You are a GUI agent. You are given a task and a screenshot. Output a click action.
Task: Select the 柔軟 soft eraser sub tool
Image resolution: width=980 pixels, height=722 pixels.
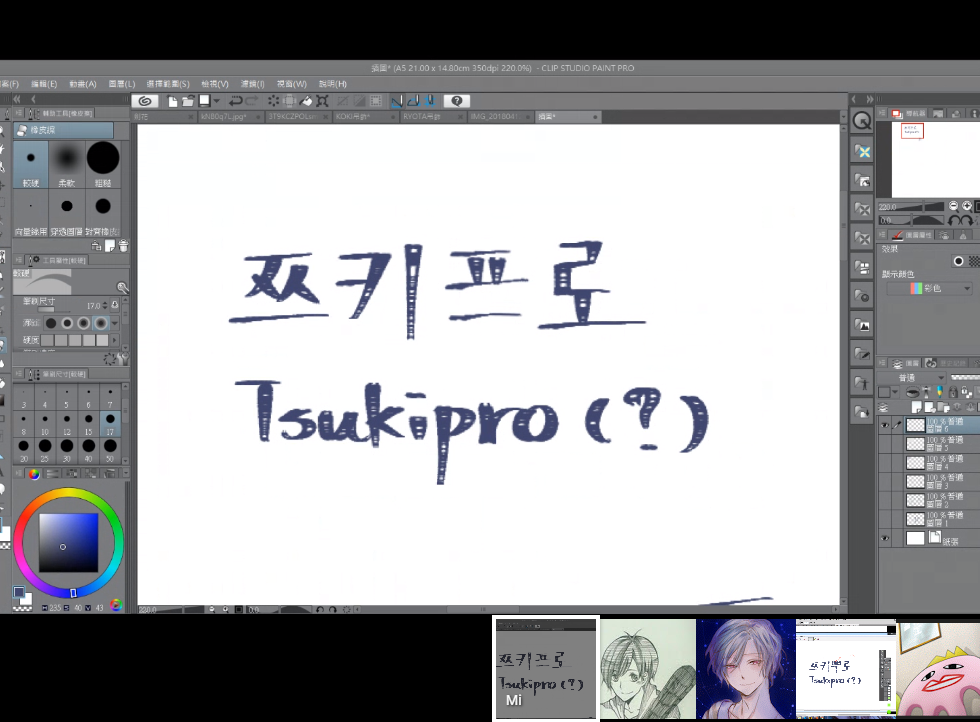[x=67, y=164]
